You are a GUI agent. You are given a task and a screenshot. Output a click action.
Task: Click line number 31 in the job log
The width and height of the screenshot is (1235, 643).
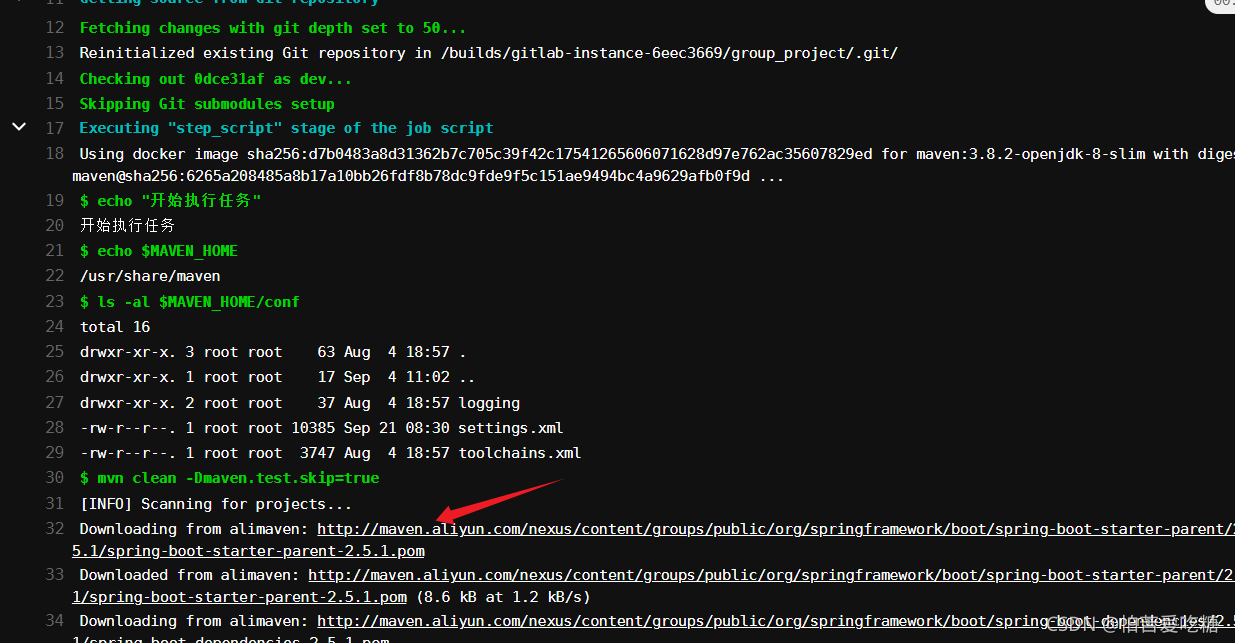[x=55, y=504]
